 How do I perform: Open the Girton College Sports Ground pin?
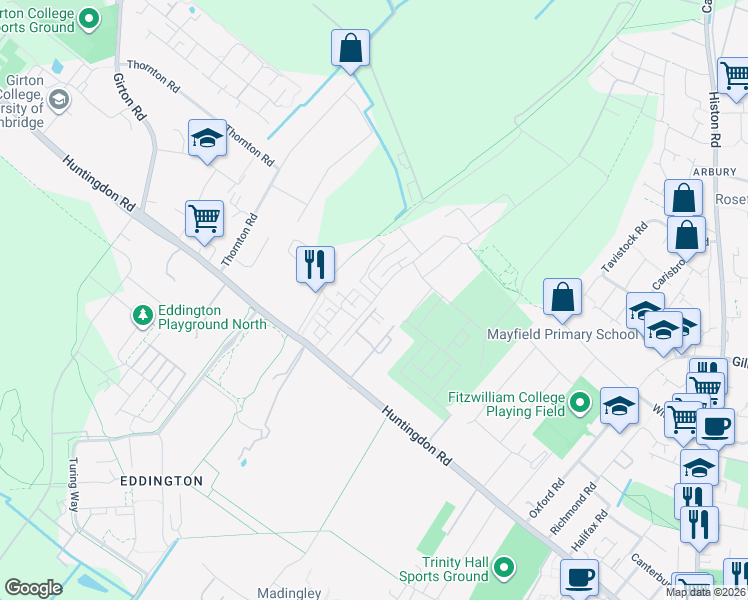pyautogui.click(x=89, y=20)
